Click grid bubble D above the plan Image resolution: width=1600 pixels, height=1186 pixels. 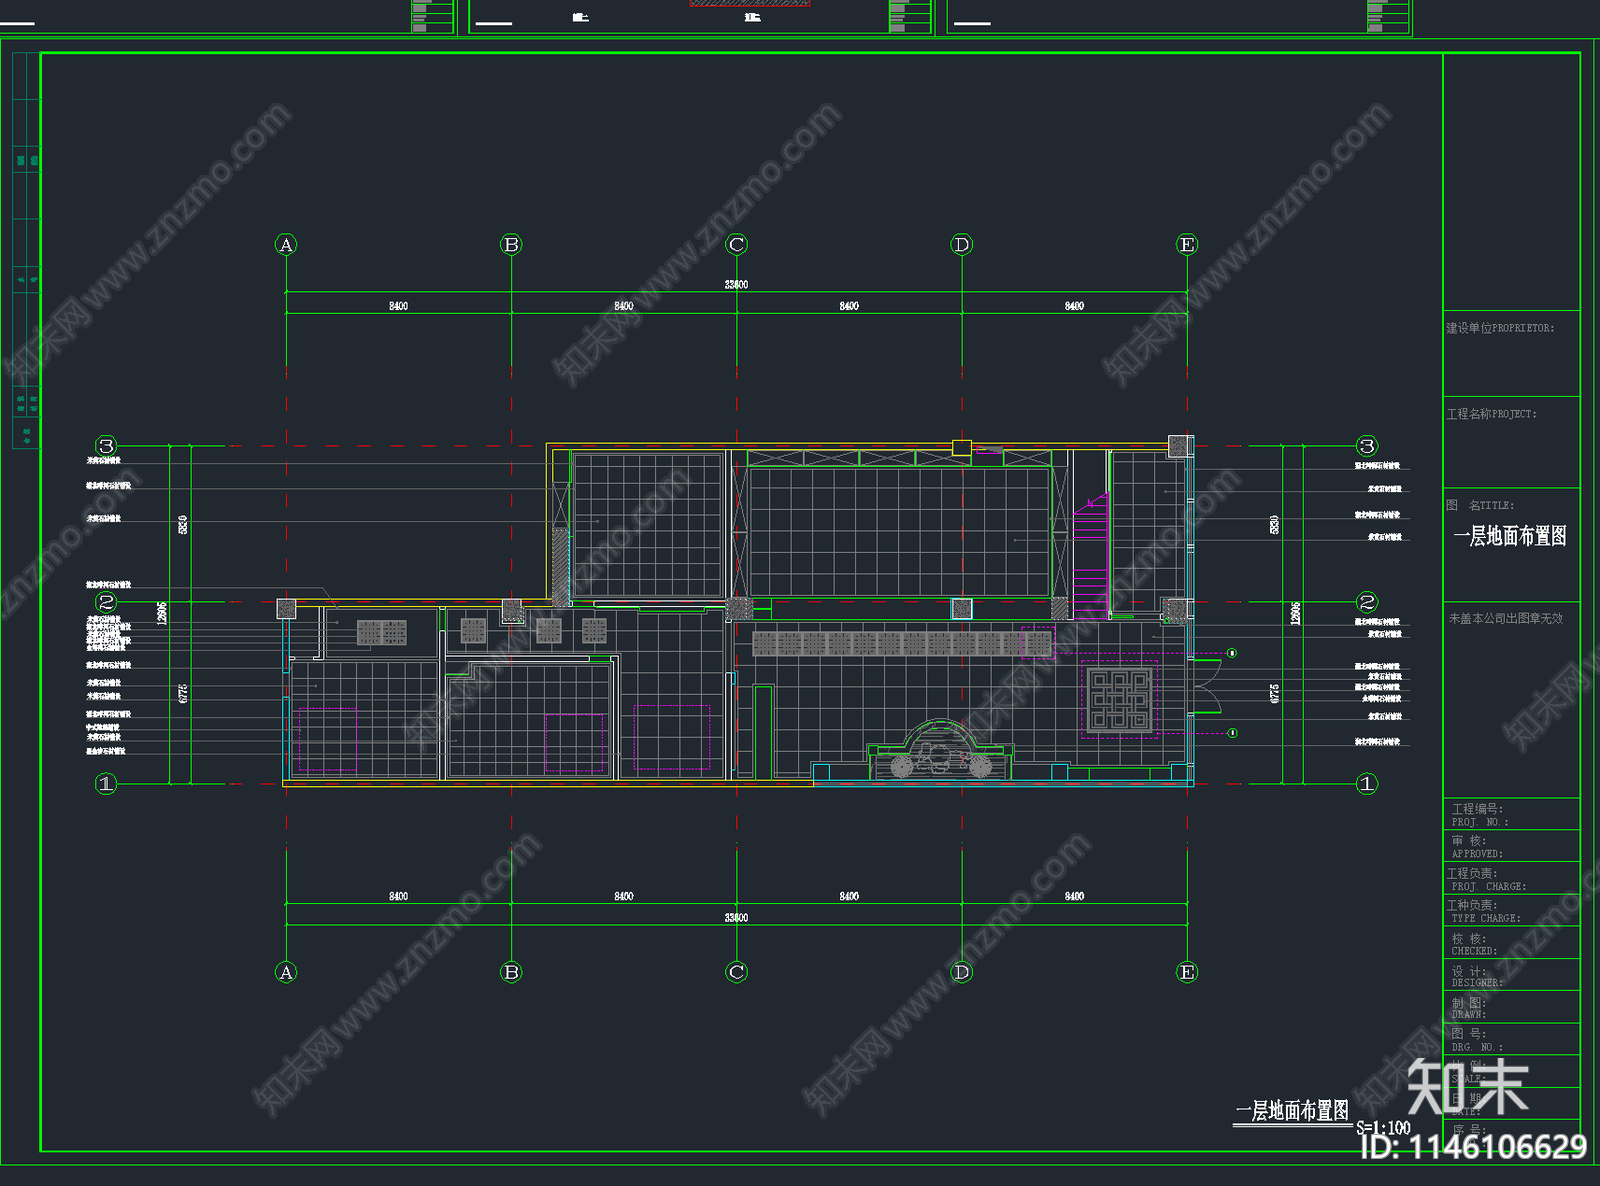click(x=962, y=245)
